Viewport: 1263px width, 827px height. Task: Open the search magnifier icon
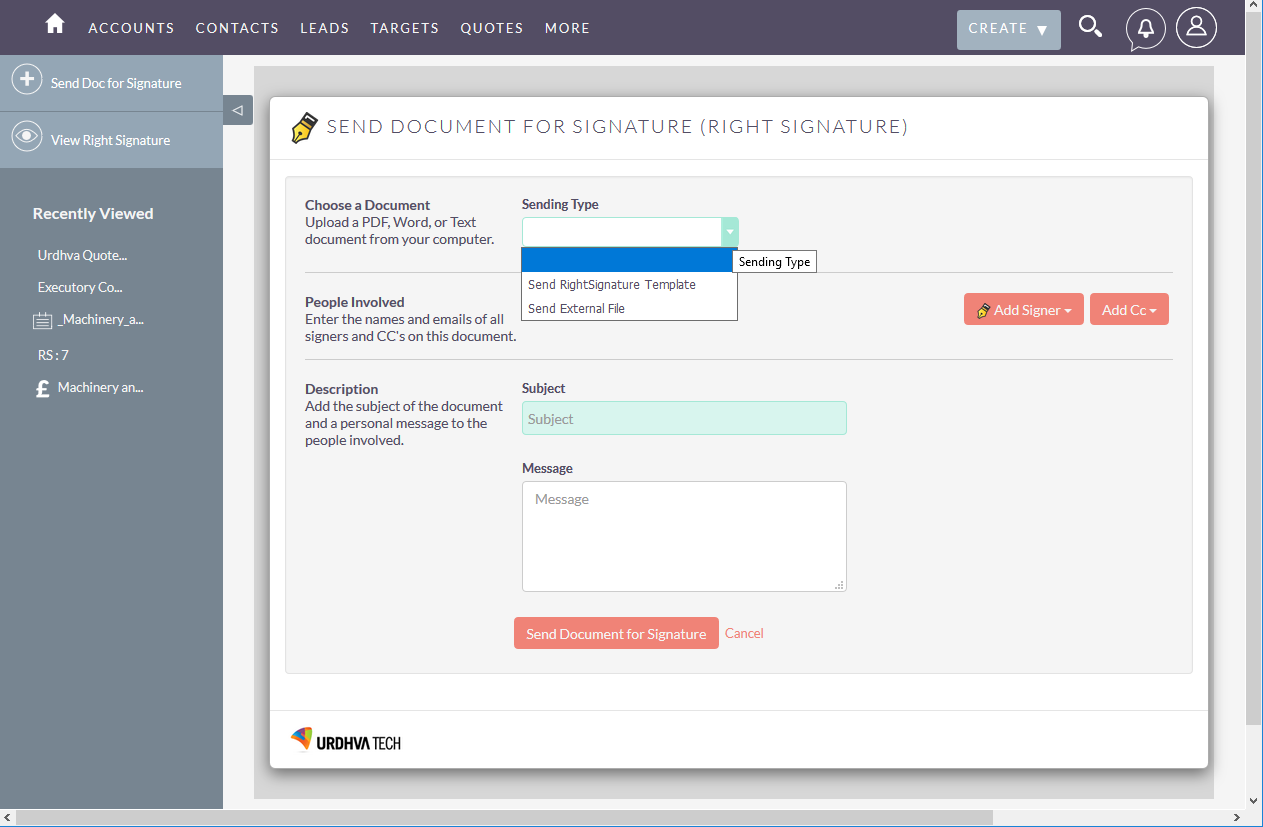pyautogui.click(x=1090, y=27)
